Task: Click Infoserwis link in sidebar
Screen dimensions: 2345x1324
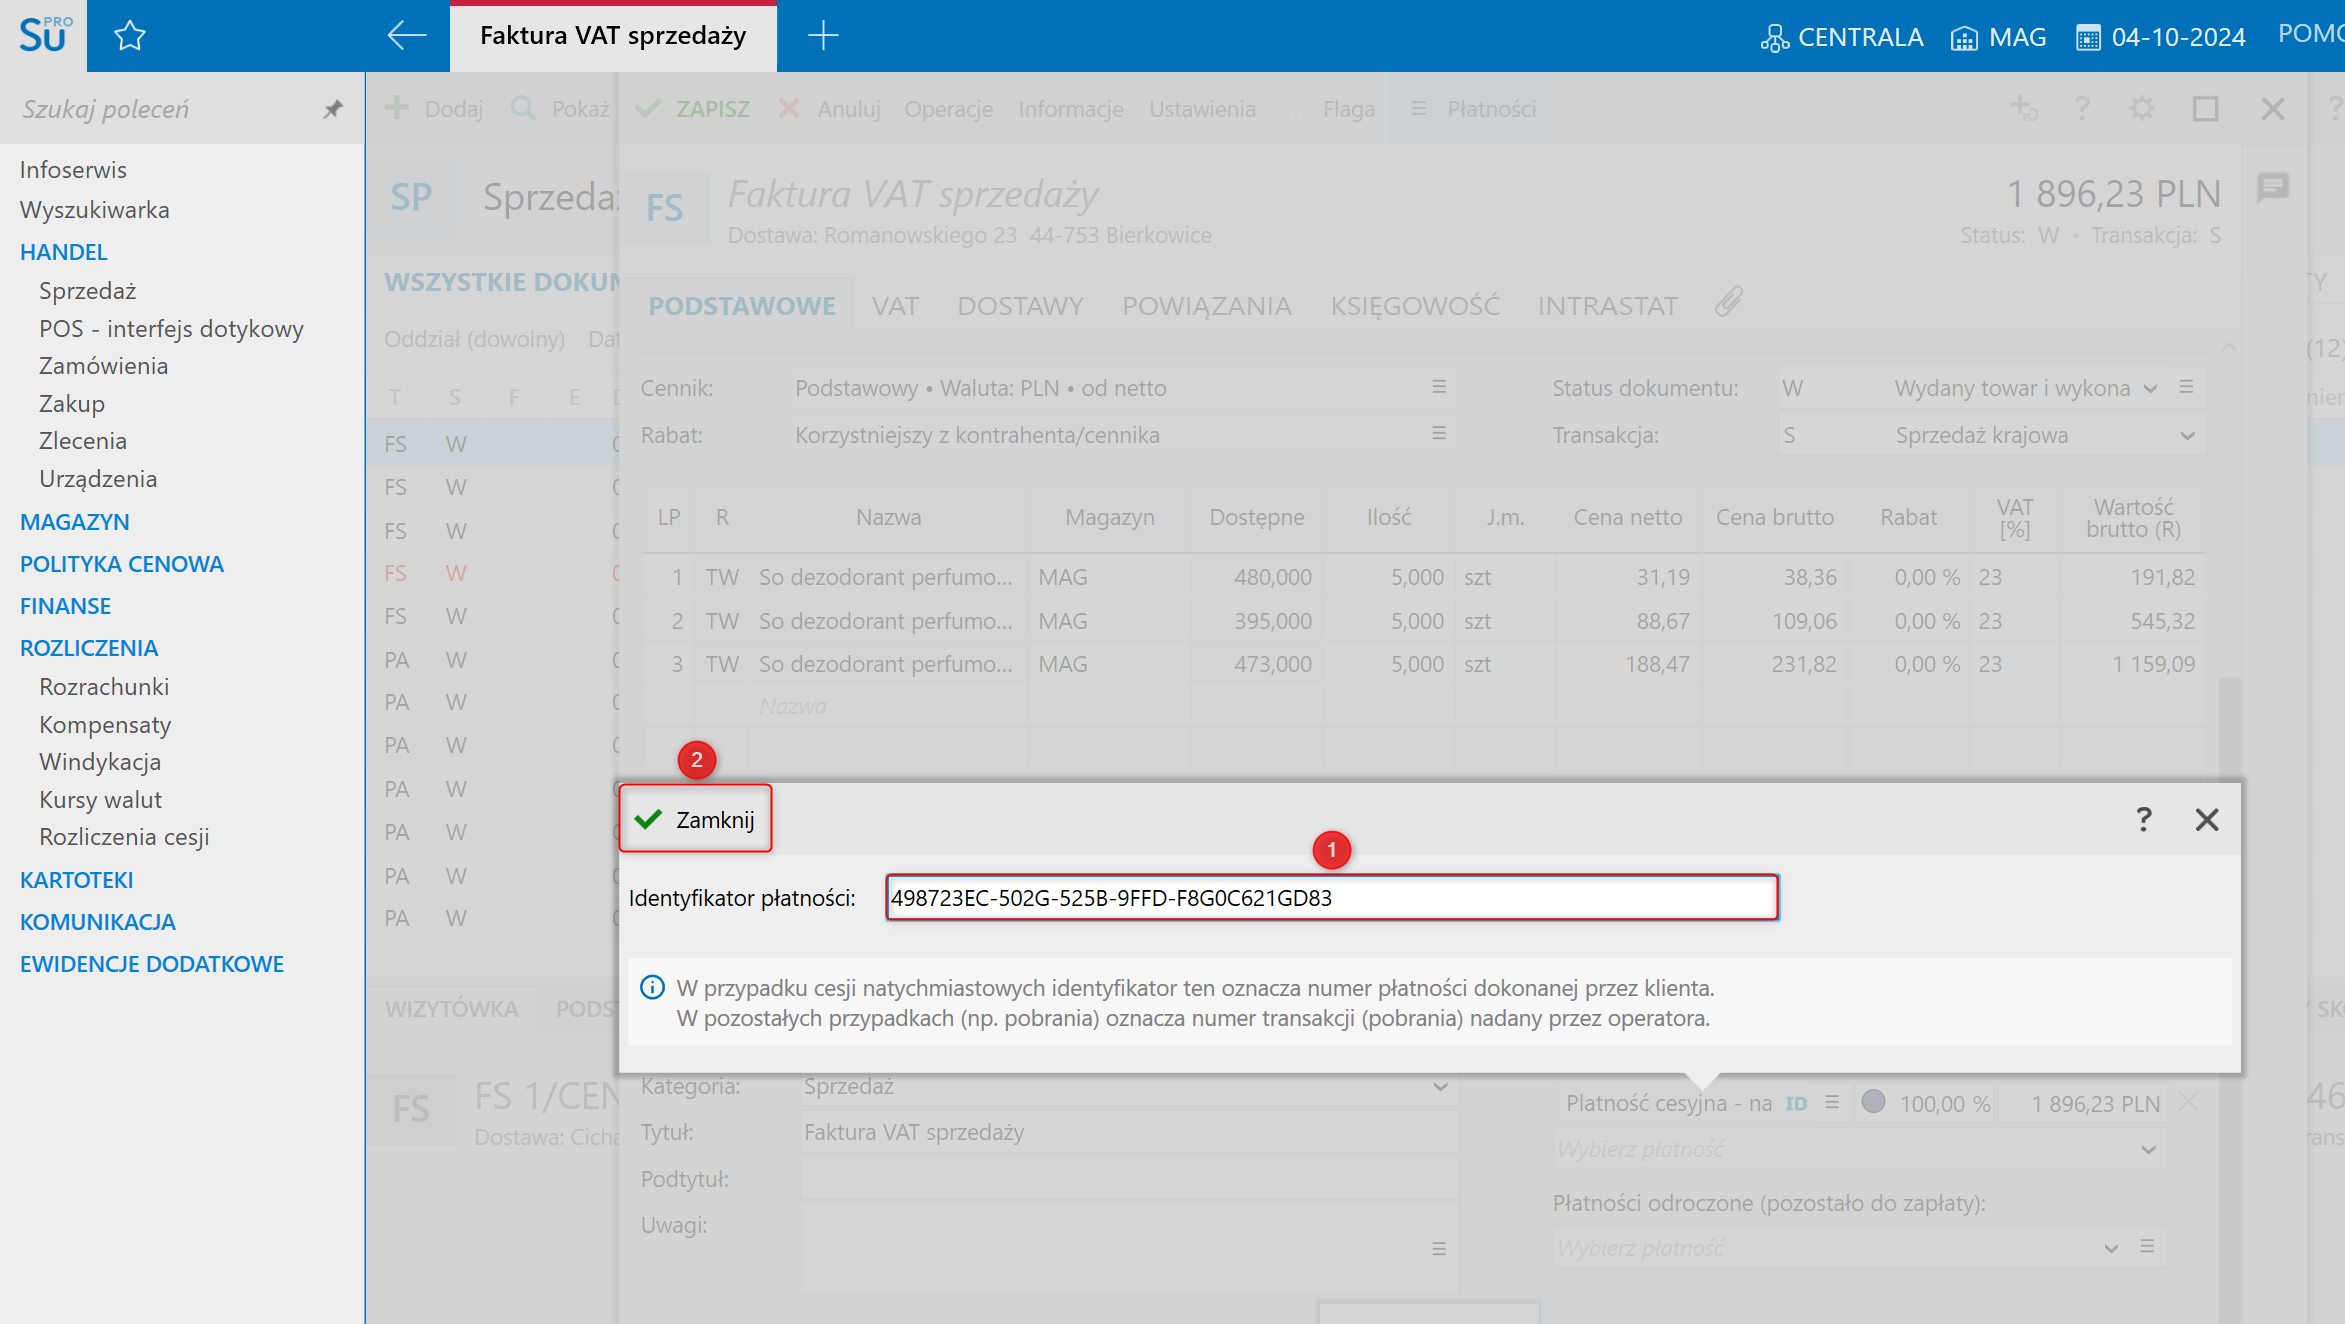Action: pyautogui.click(x=73, y=170)
